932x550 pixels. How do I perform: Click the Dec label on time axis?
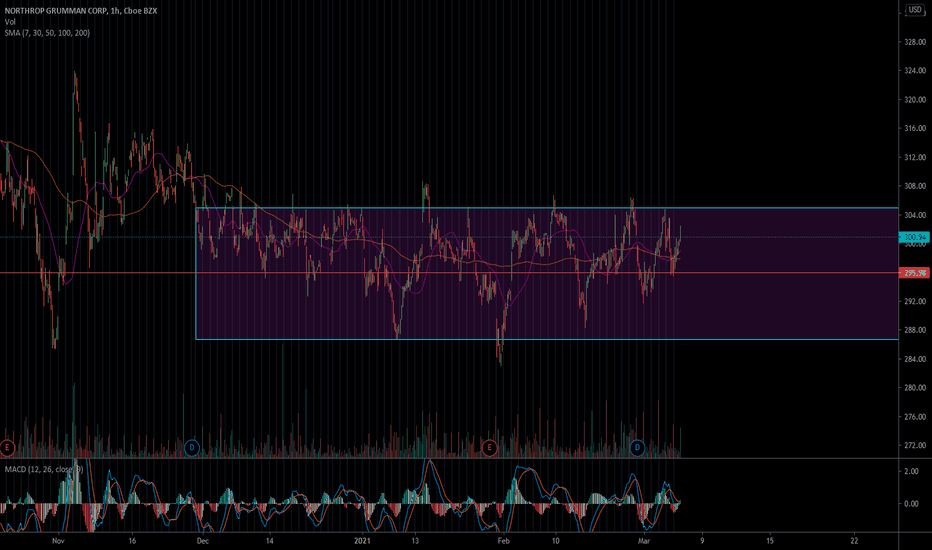203,540
